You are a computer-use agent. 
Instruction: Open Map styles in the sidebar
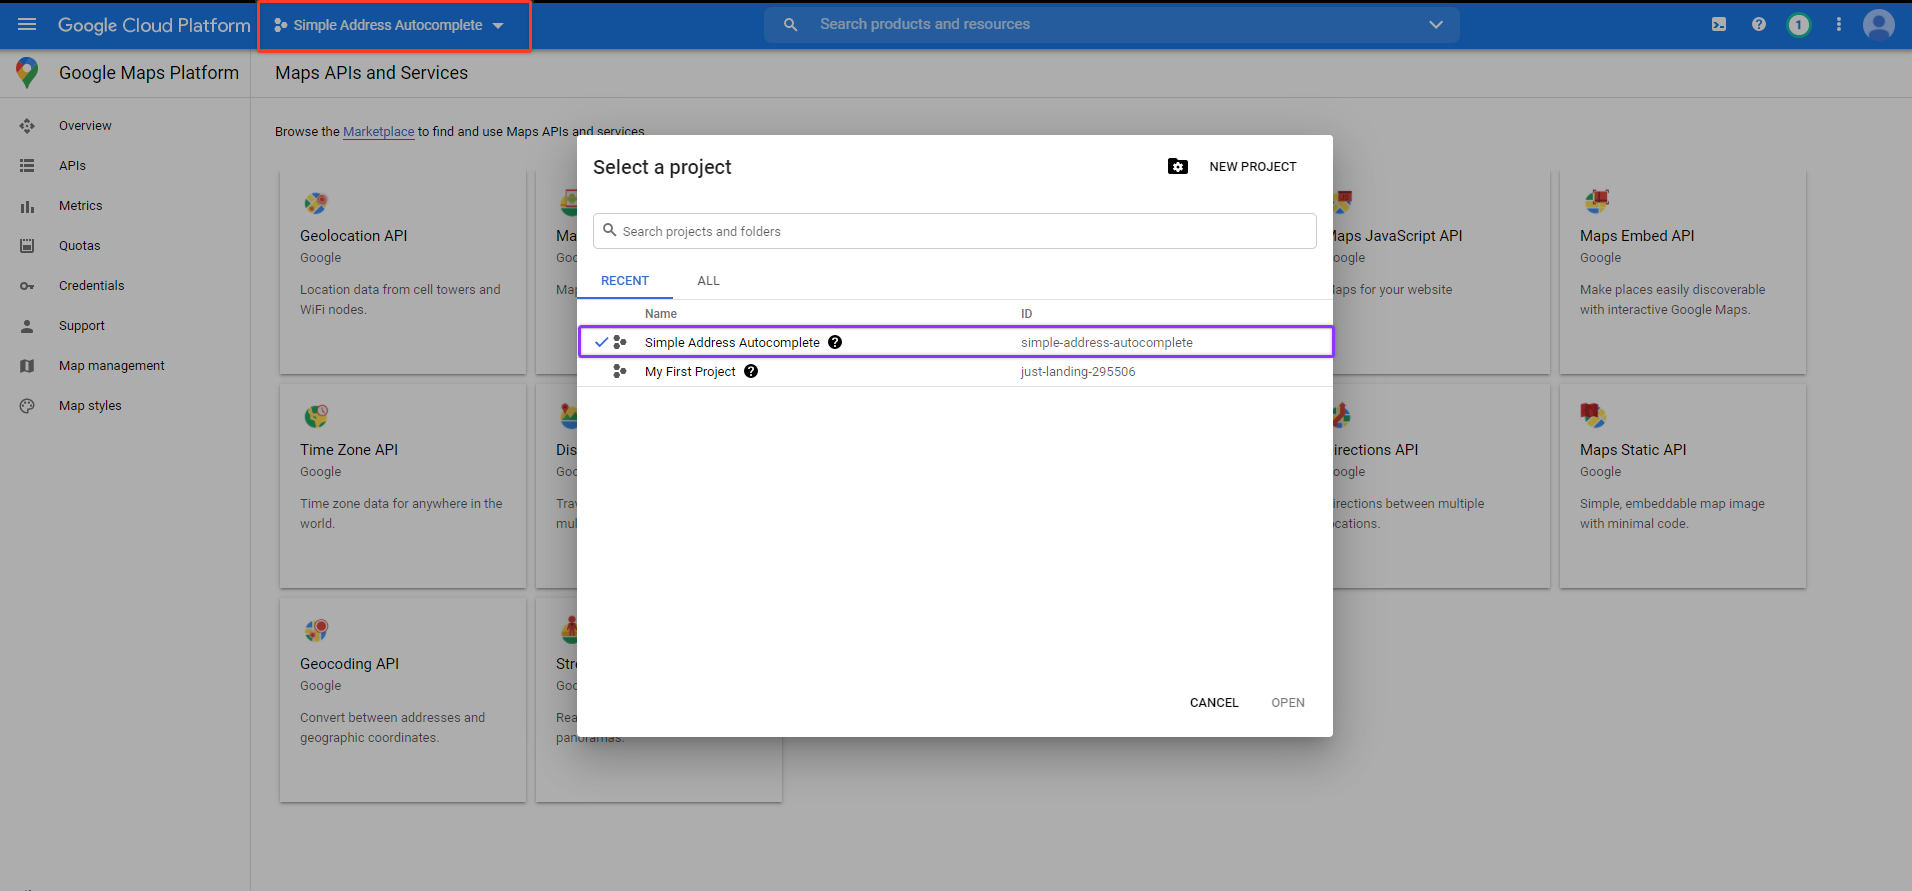coord(90,406)
